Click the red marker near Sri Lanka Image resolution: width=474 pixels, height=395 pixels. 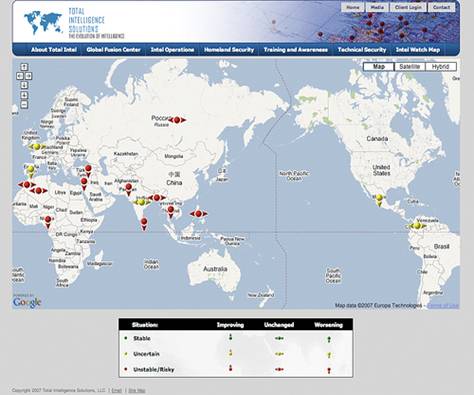pyautogui.click(x=144, y=224)
